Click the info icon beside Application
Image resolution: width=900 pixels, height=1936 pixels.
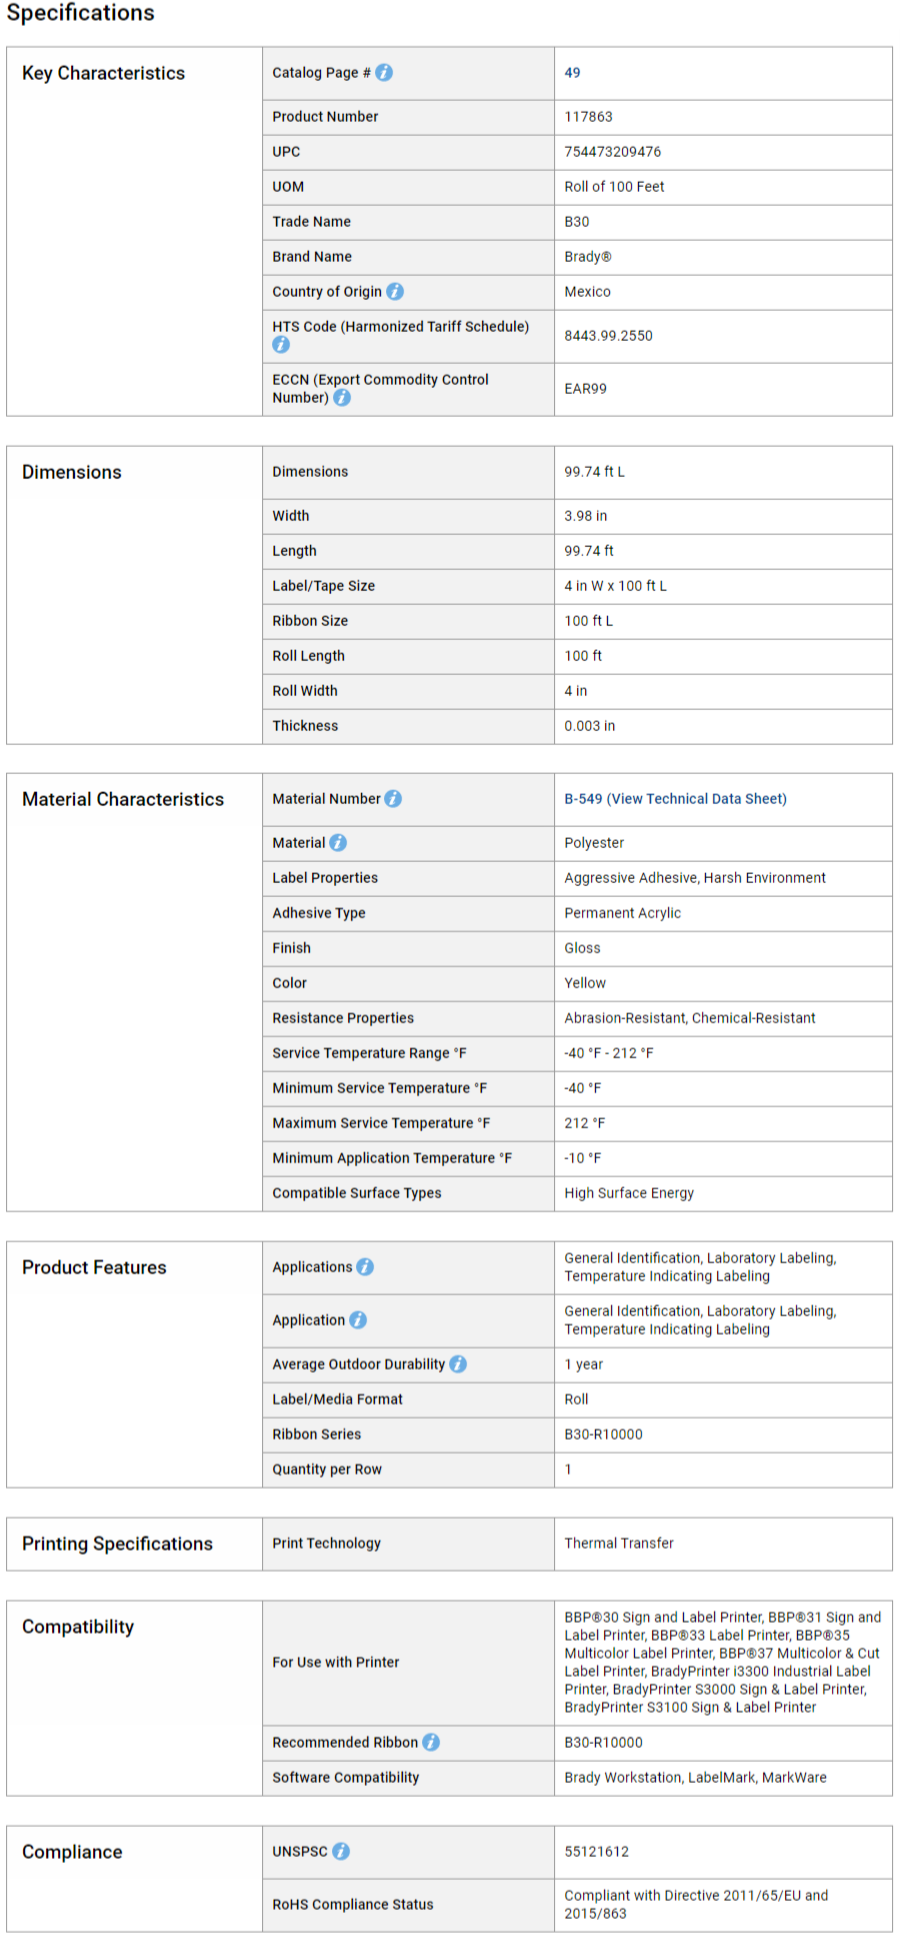click(358, 1320)
